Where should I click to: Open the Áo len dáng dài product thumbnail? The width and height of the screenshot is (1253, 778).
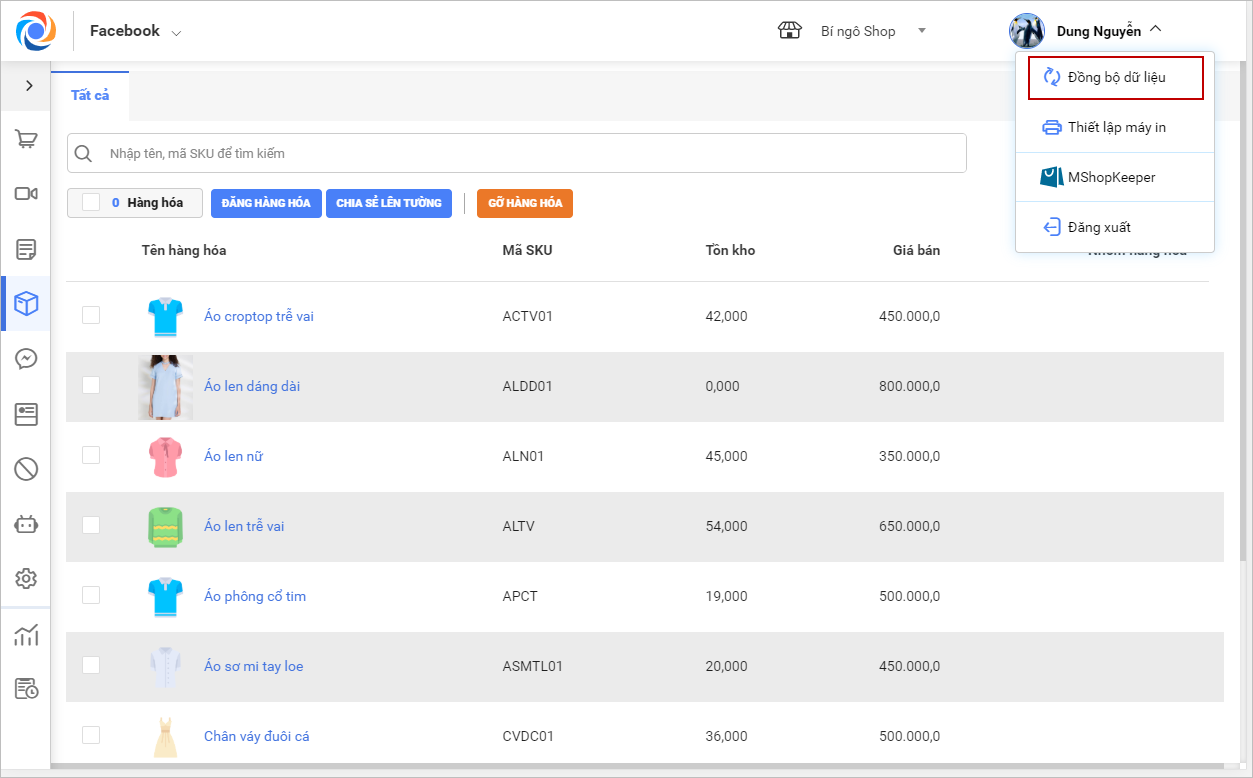[165, 387]
